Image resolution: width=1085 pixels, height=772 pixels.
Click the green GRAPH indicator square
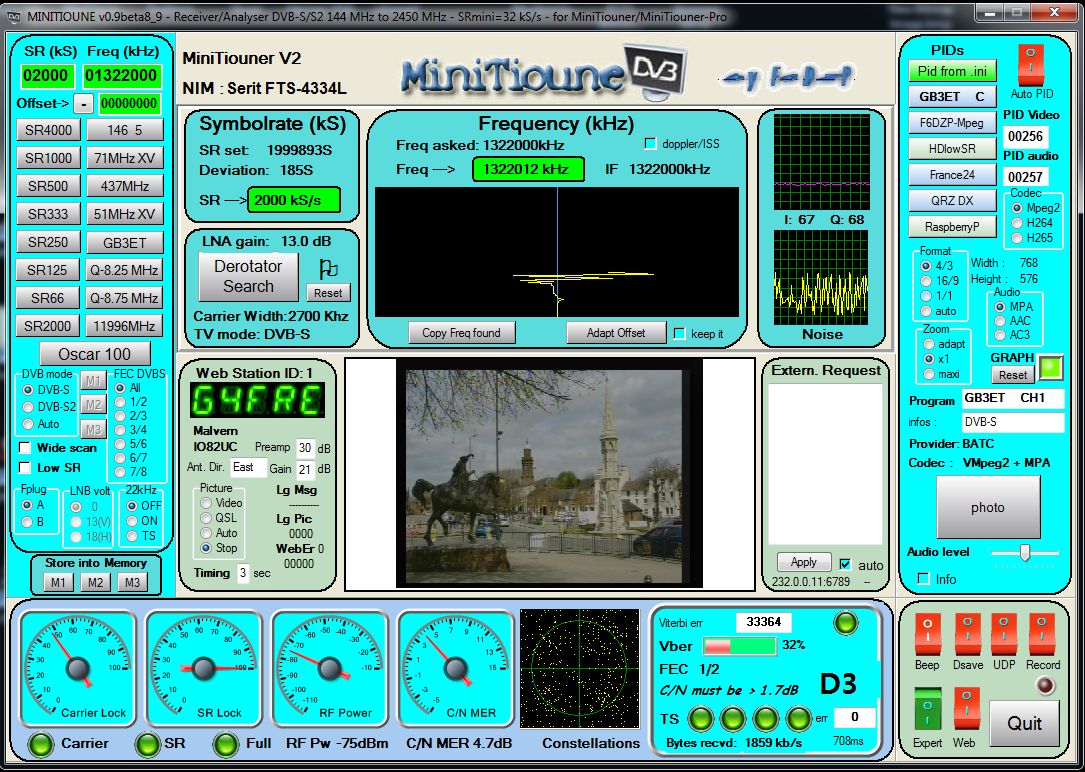tap(1051, 367)
